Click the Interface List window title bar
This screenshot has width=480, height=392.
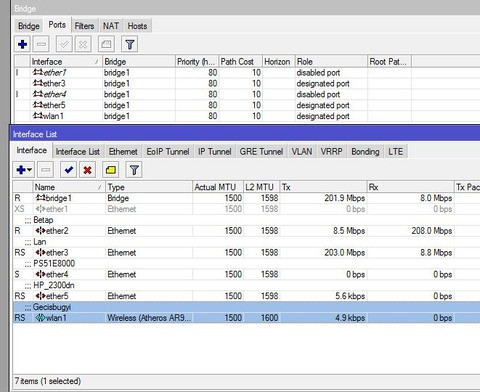(x=245, y=134)
